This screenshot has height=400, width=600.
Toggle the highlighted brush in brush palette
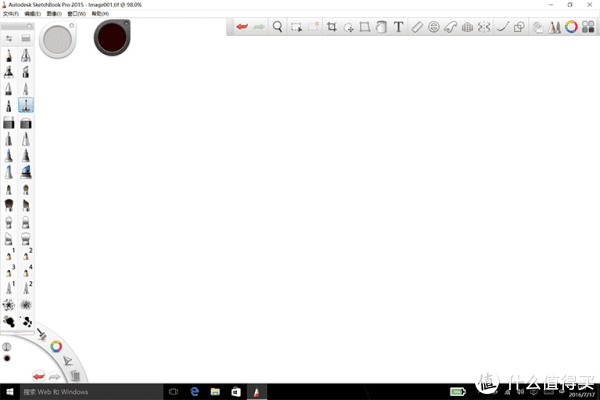(26, 105)
